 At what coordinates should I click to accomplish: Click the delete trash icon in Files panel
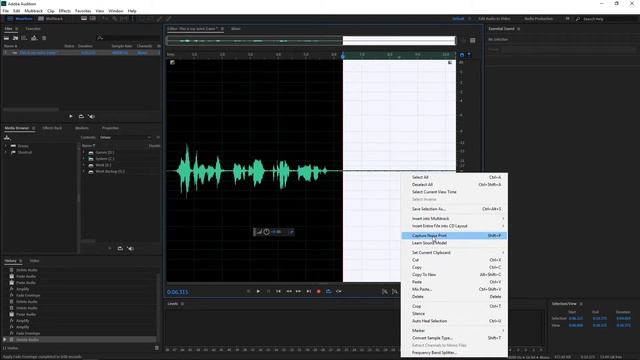click(x=44, y=38)
